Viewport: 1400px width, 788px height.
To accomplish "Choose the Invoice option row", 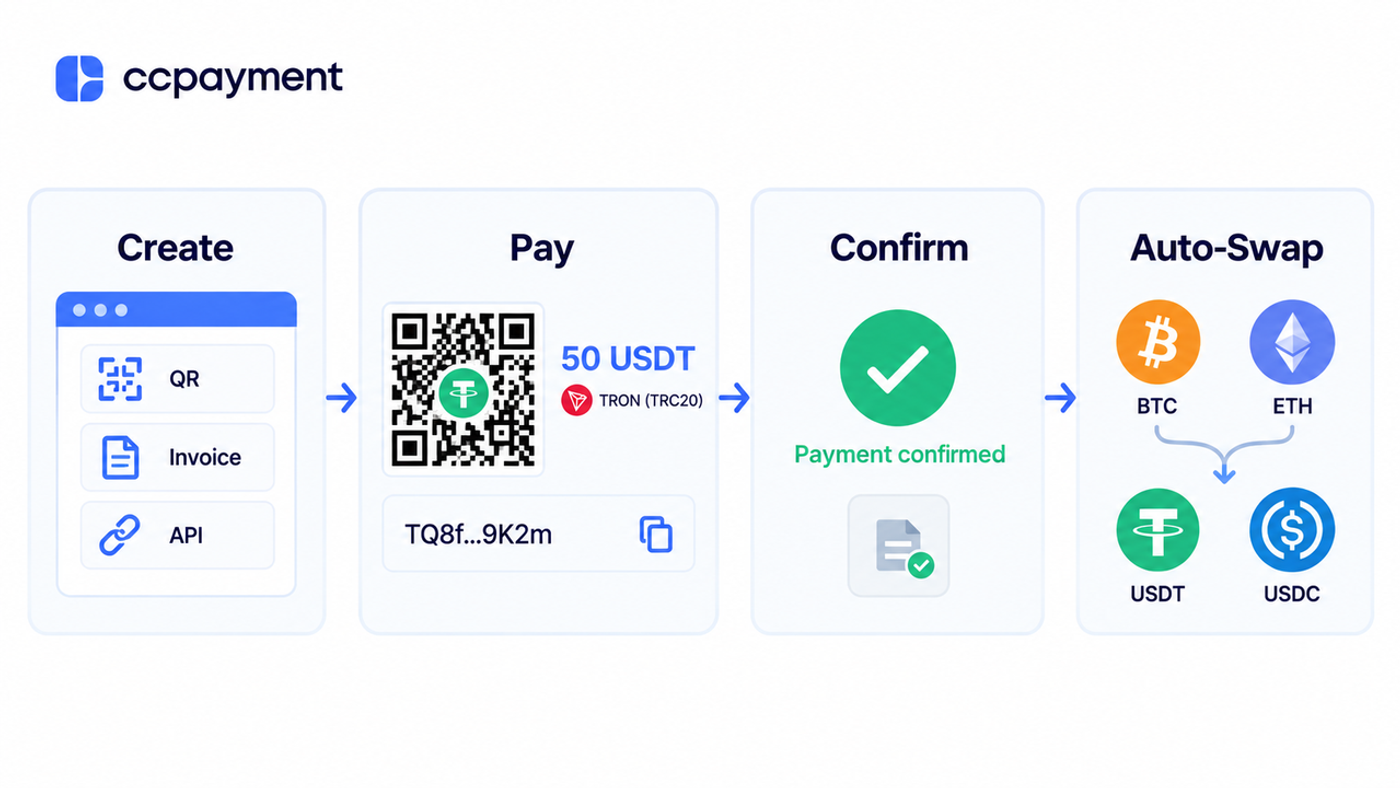I will click(x=177, y=457).
